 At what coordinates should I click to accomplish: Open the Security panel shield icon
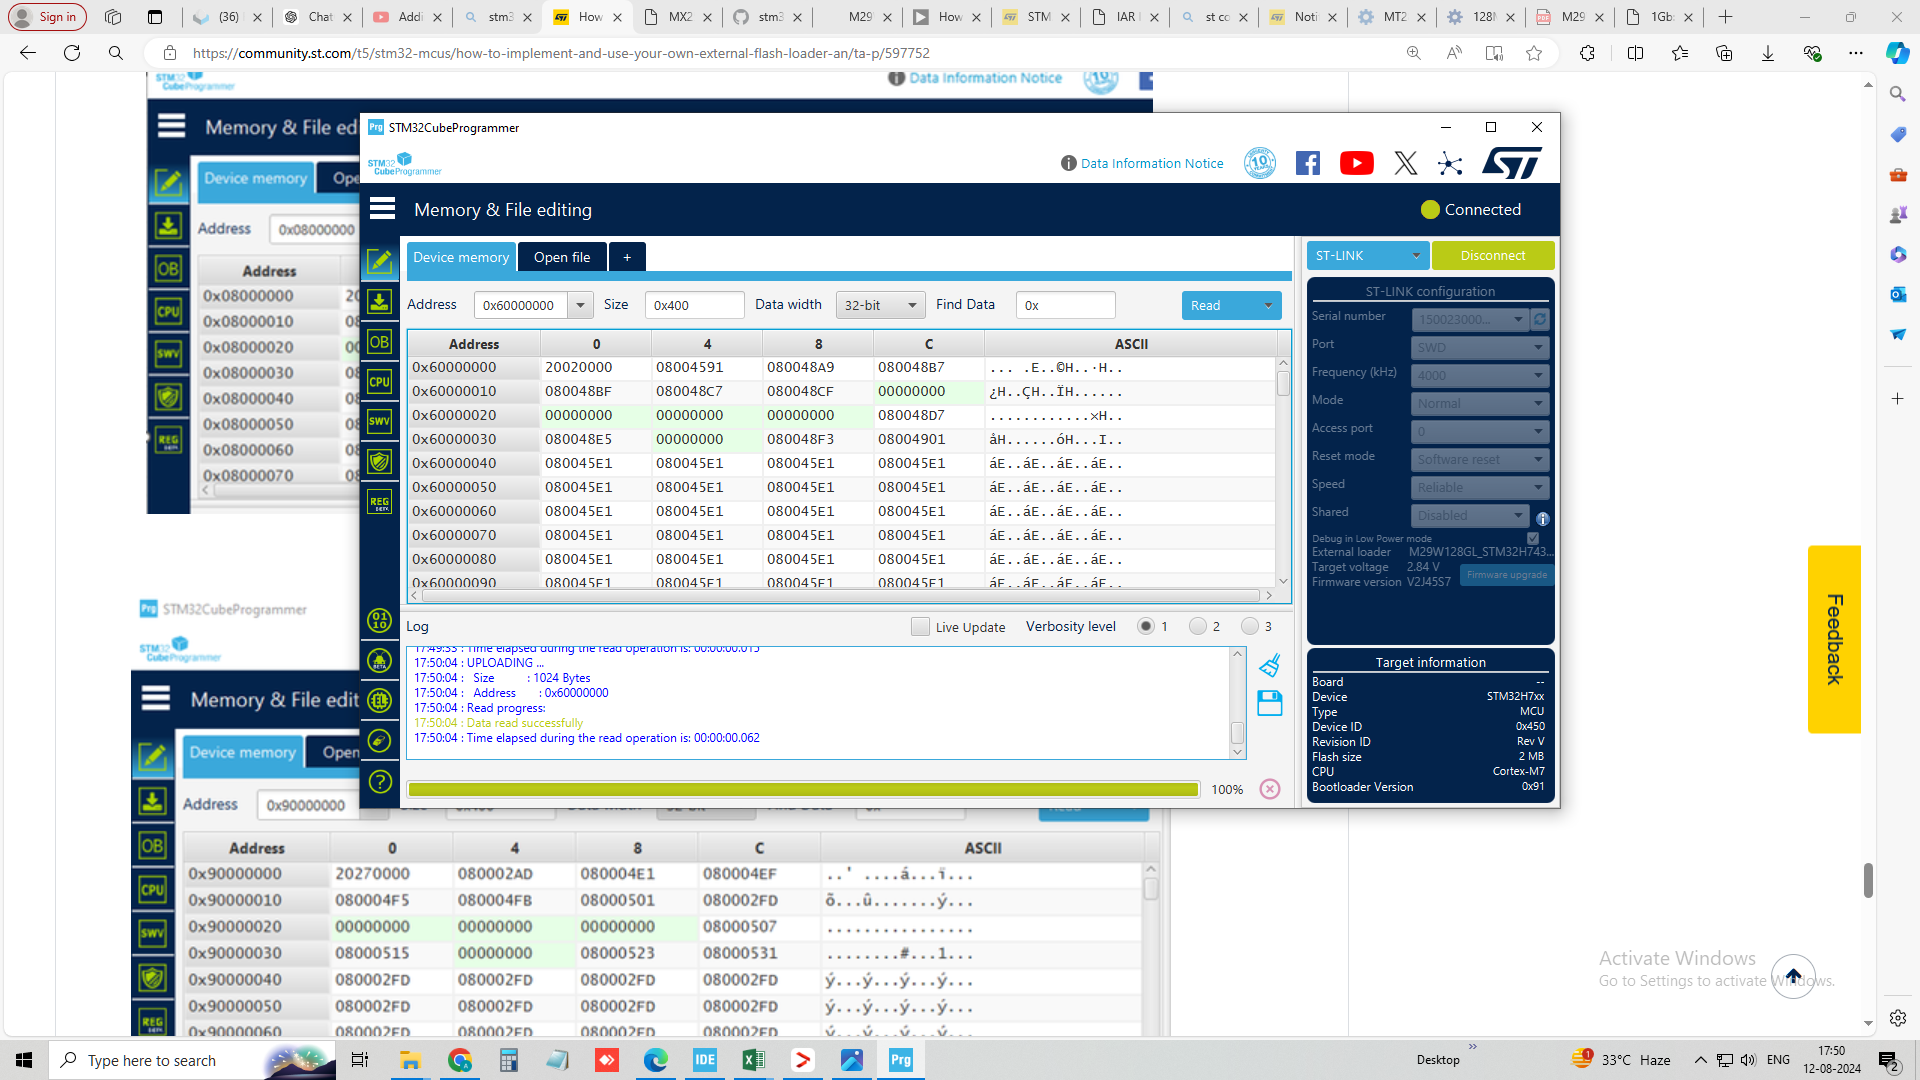[x=380, y=460]
